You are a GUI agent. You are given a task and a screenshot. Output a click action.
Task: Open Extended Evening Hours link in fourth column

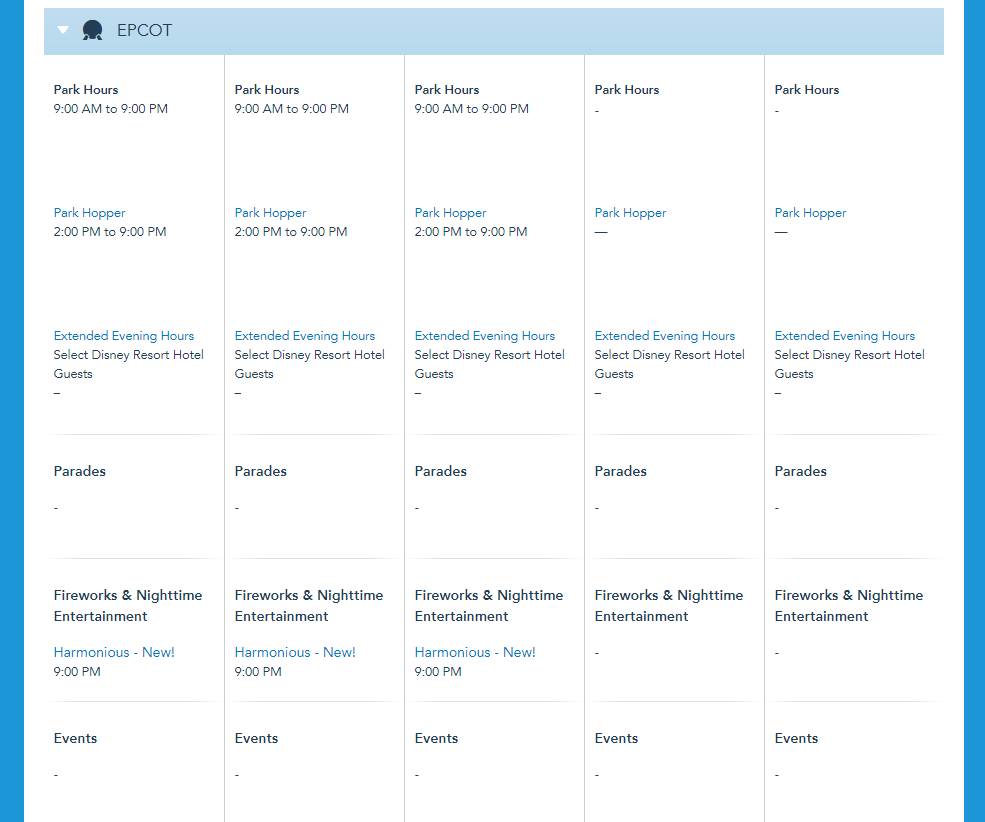point(665,336)
